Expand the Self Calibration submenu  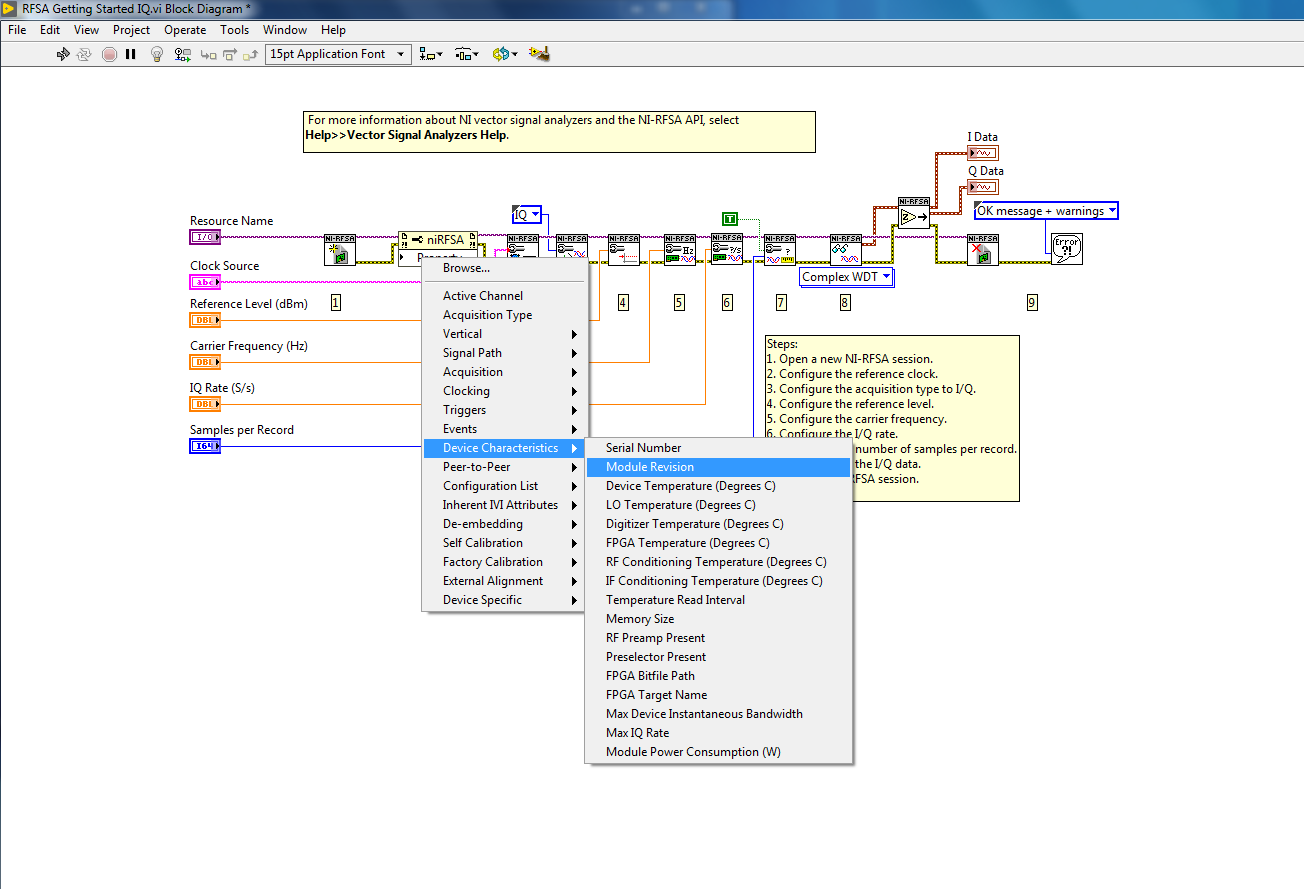click(x=504, y=543)
